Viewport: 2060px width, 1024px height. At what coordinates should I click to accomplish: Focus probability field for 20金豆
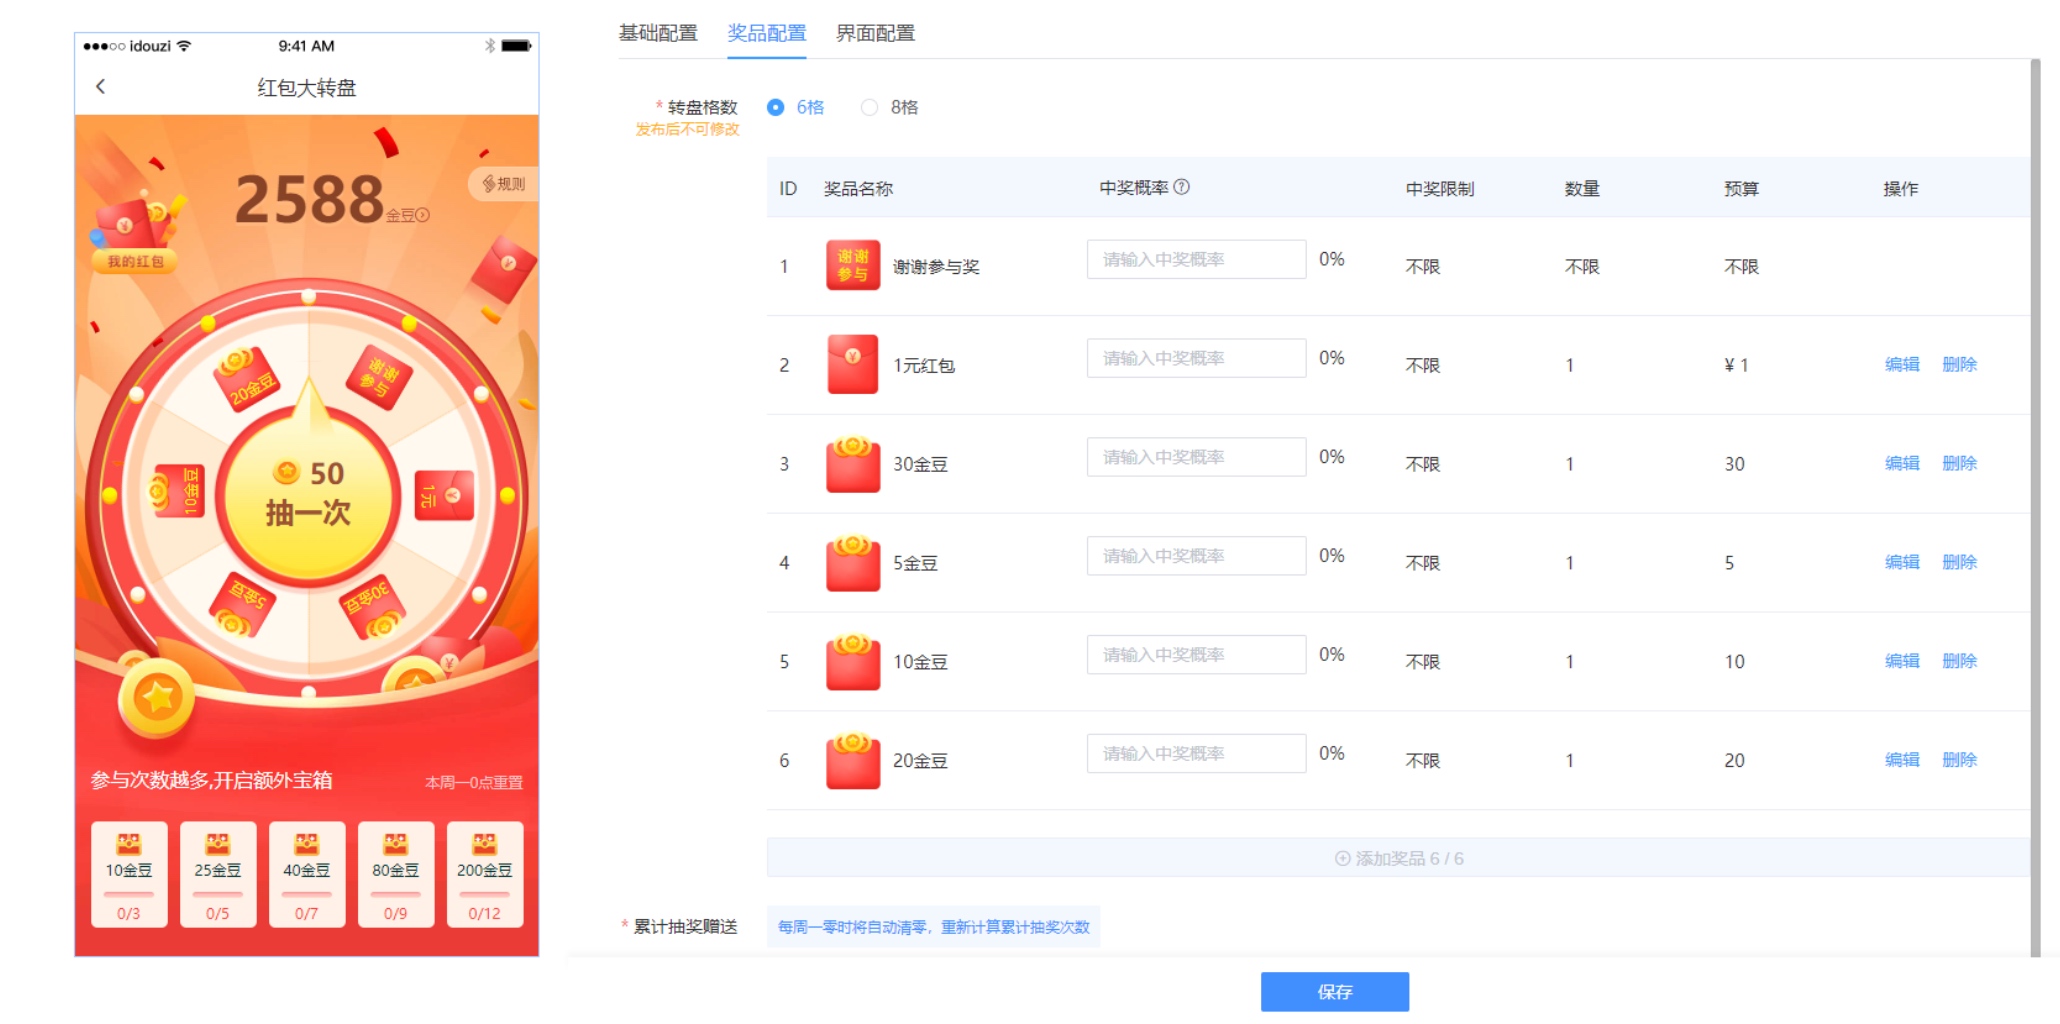coord(1196,754)
